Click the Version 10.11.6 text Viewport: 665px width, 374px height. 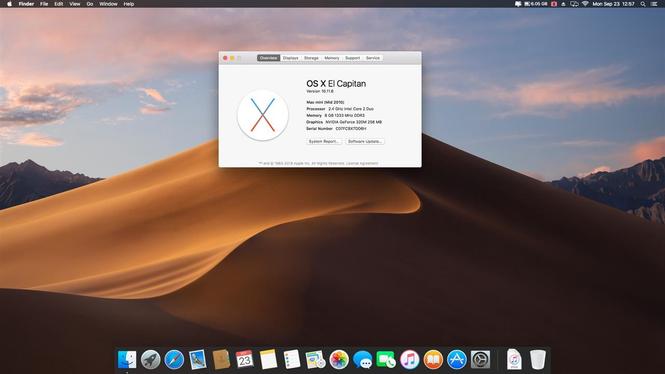[320, 91]
